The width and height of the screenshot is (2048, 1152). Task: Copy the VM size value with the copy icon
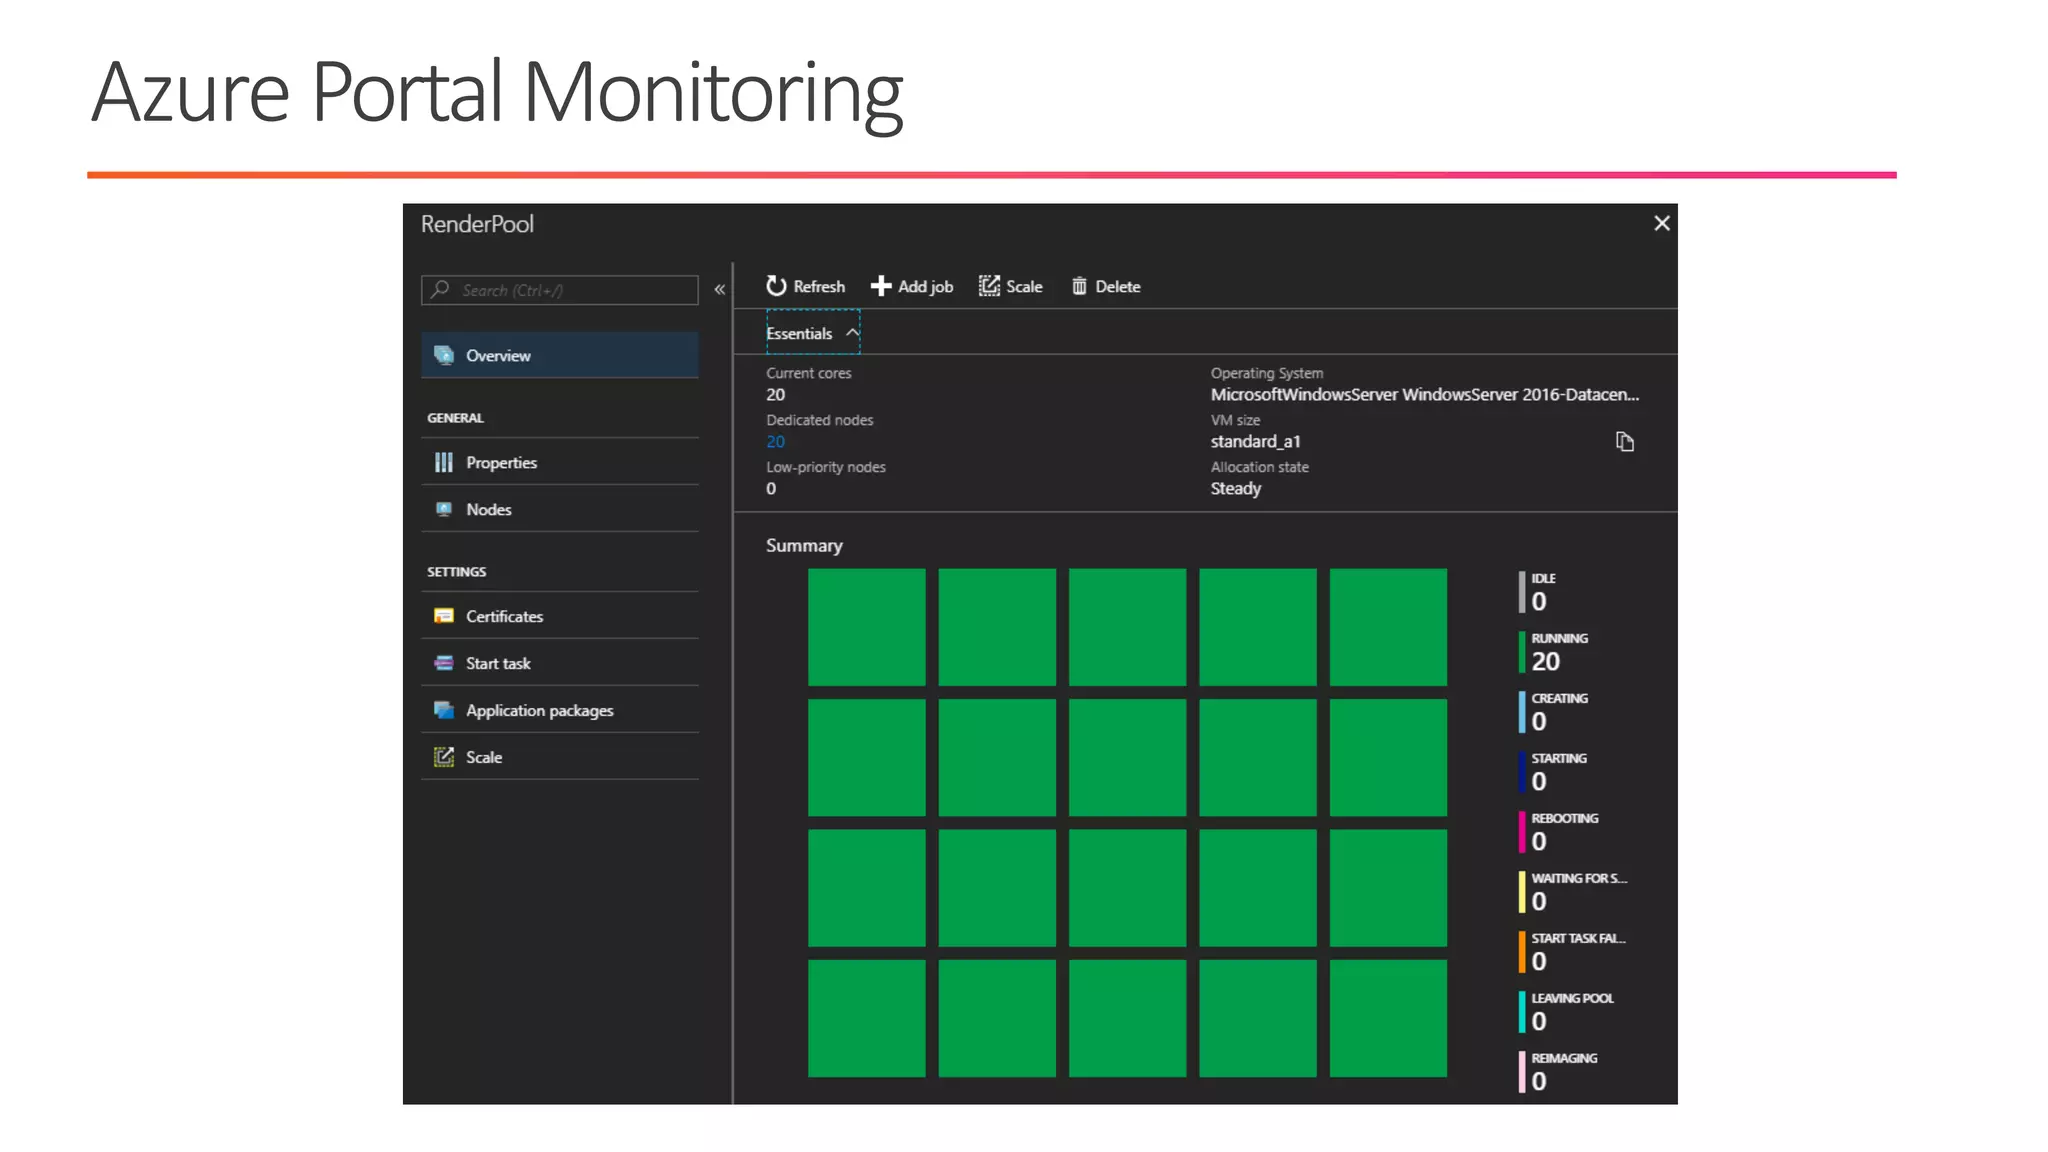1624,442
